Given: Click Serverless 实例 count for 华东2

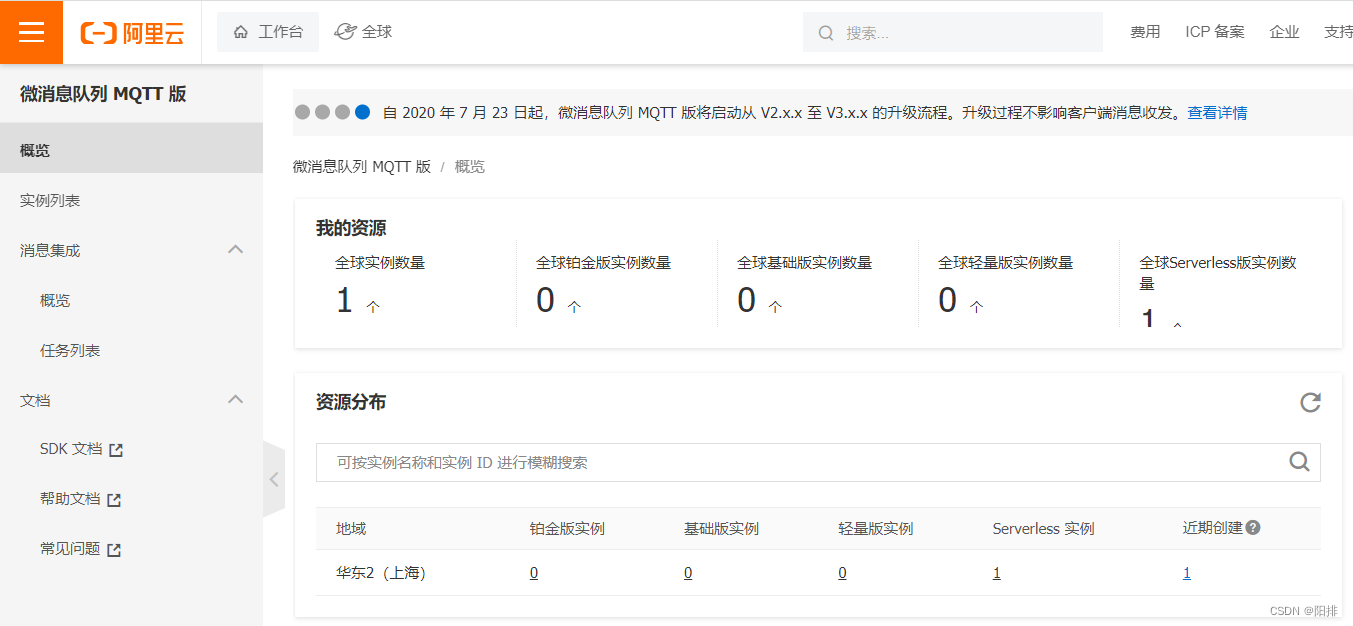Looking at the screenshot, I should [x=997, y=573].
